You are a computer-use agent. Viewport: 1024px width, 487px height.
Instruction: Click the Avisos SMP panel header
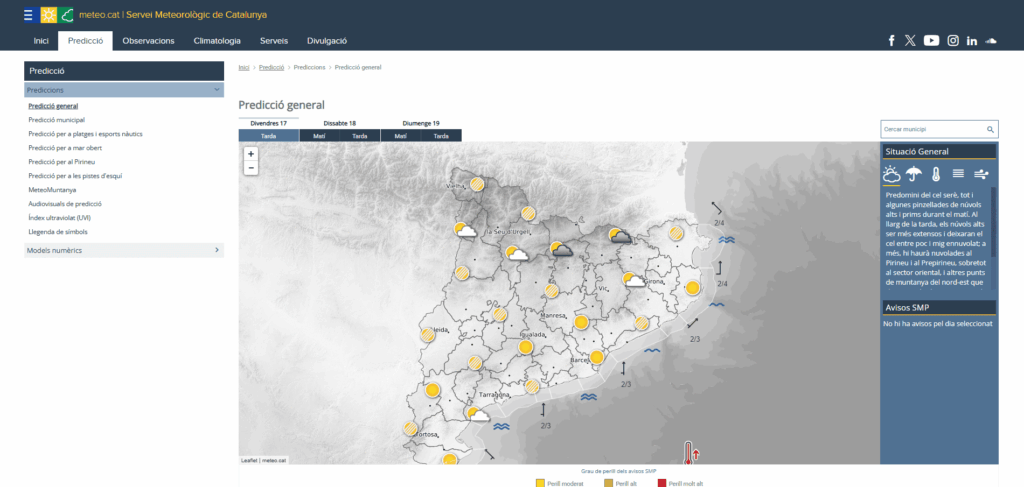point(939,307)
